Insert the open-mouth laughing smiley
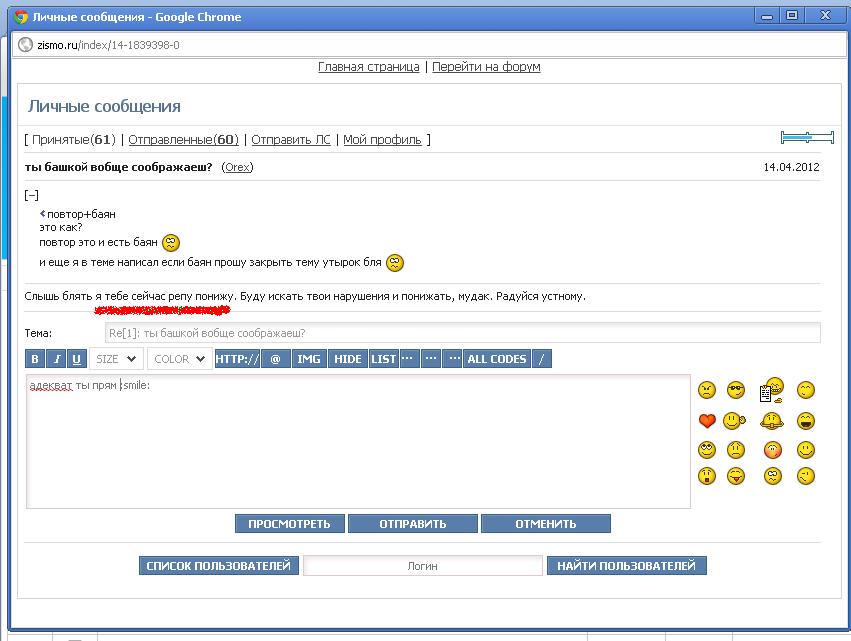This screenshot has width=851, height=641. point(806,421)
